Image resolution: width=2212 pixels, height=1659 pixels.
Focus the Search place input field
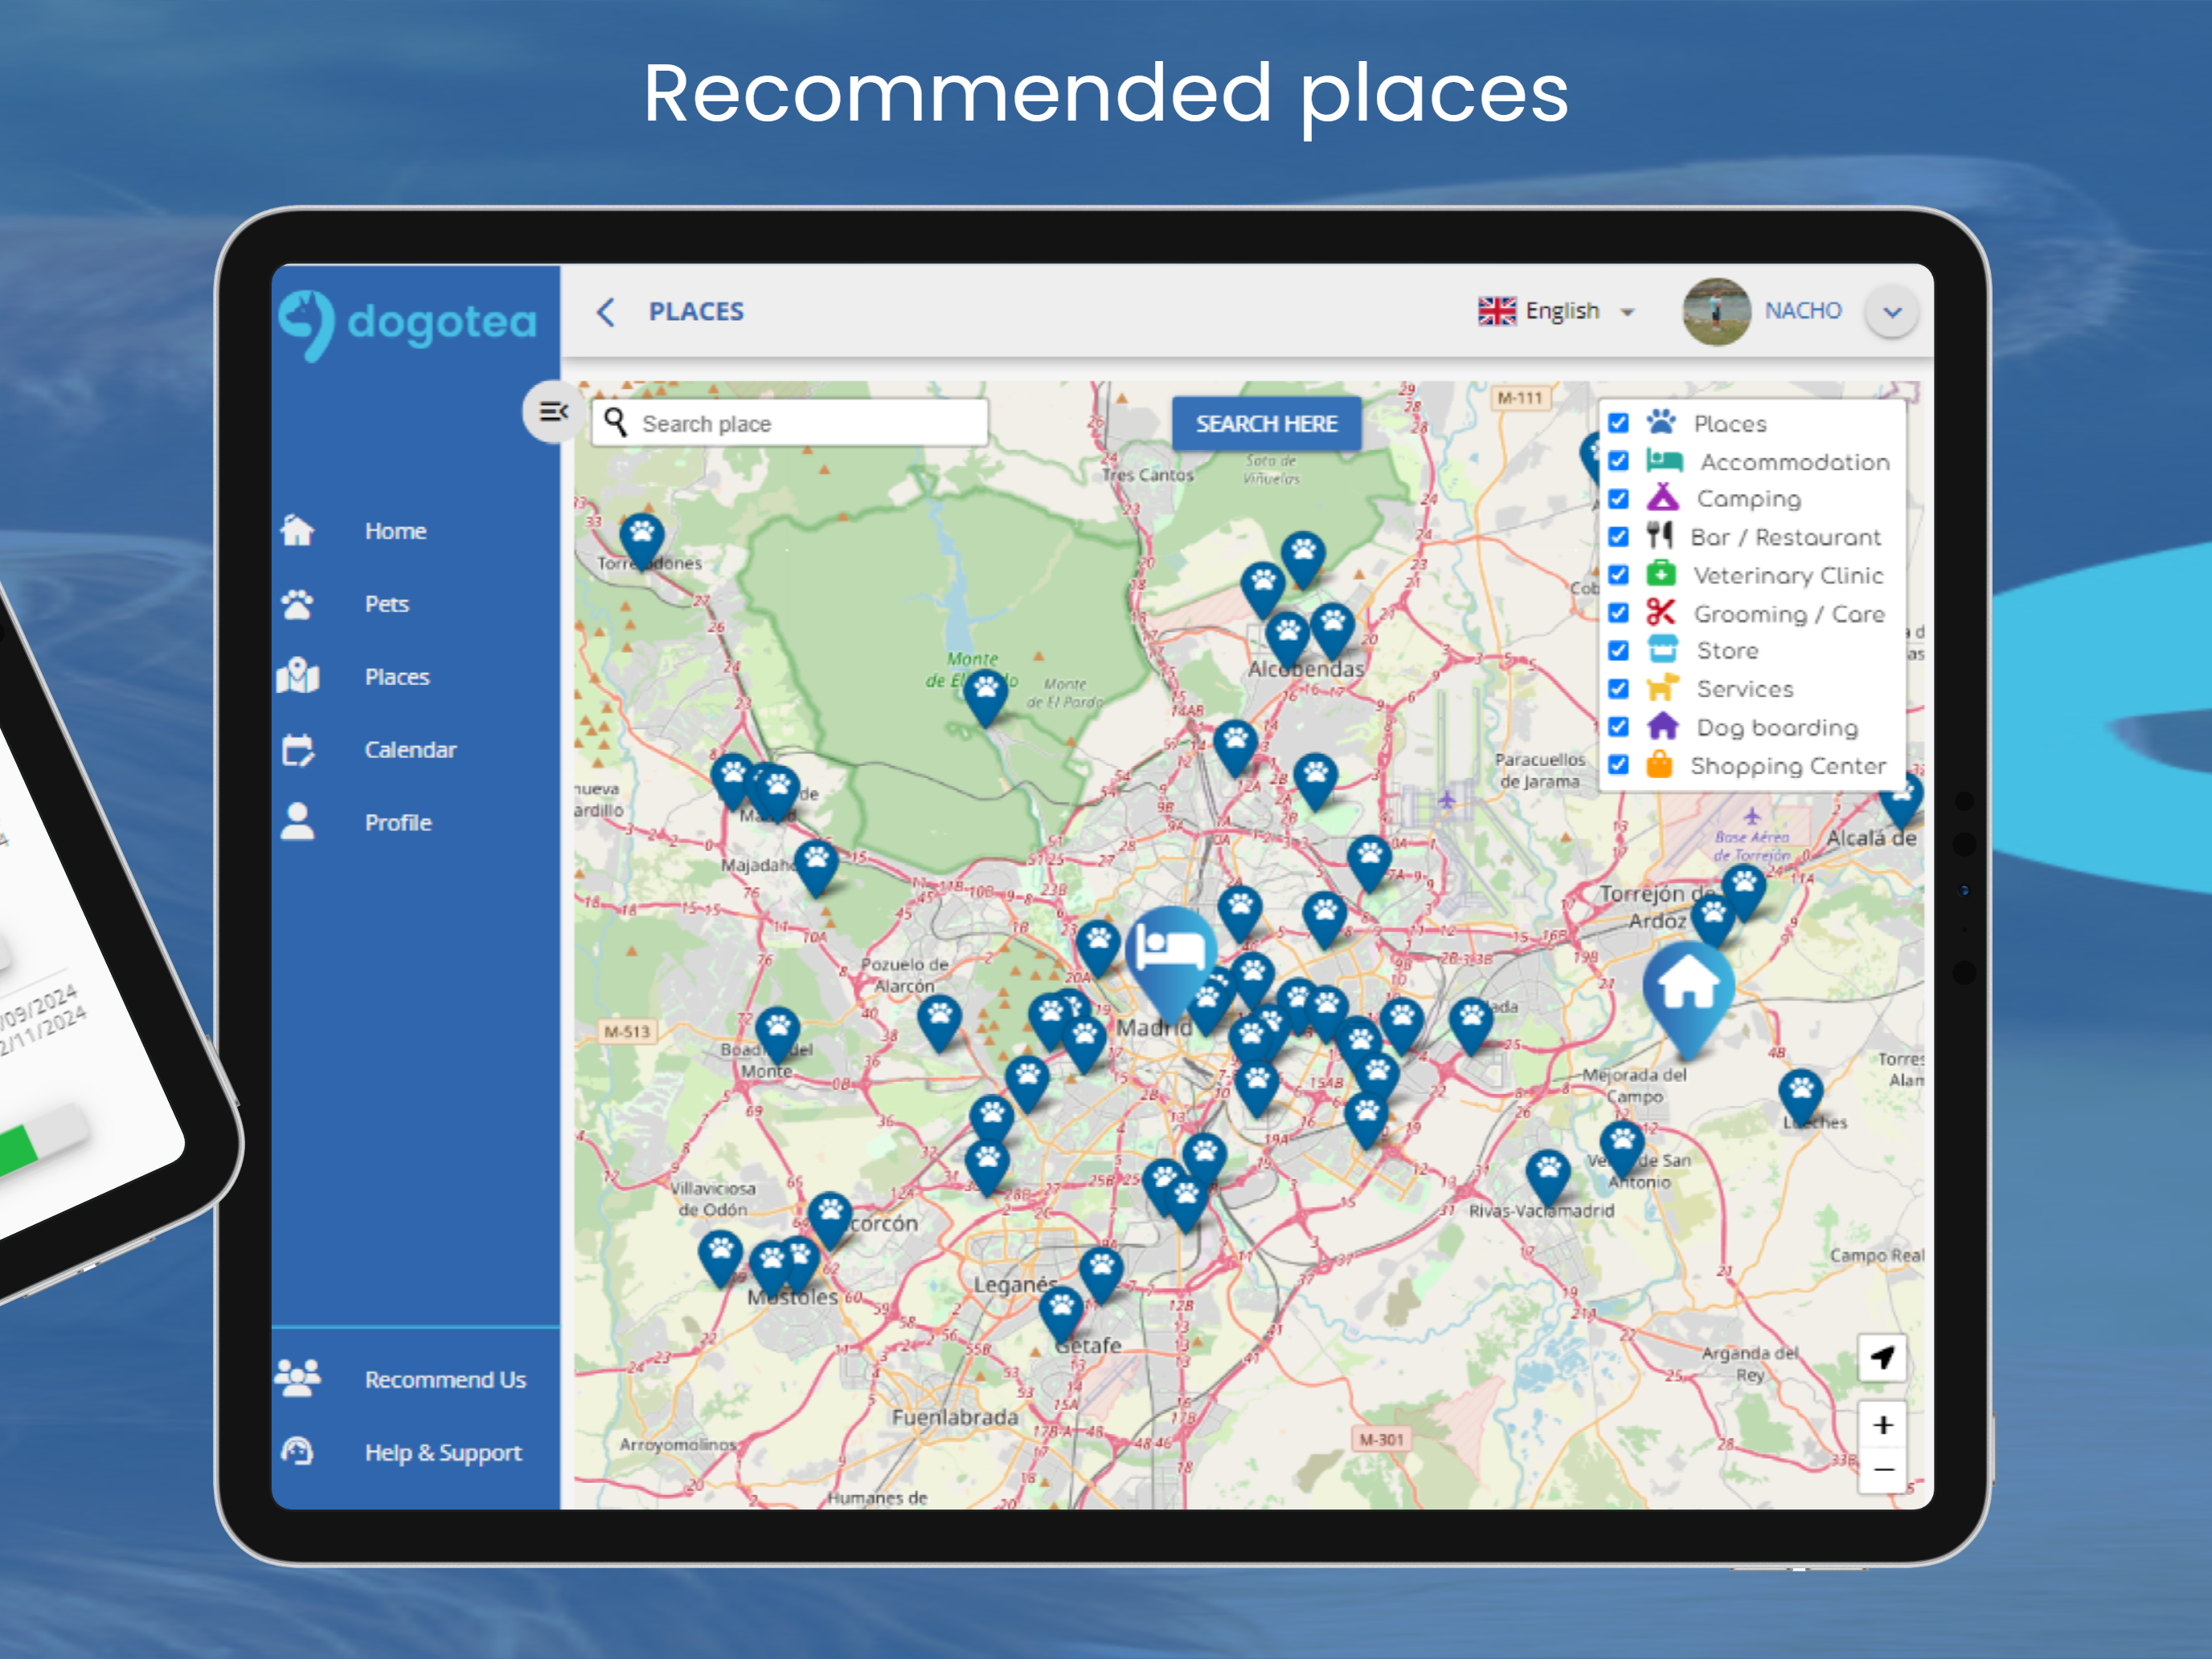point(790,424)
